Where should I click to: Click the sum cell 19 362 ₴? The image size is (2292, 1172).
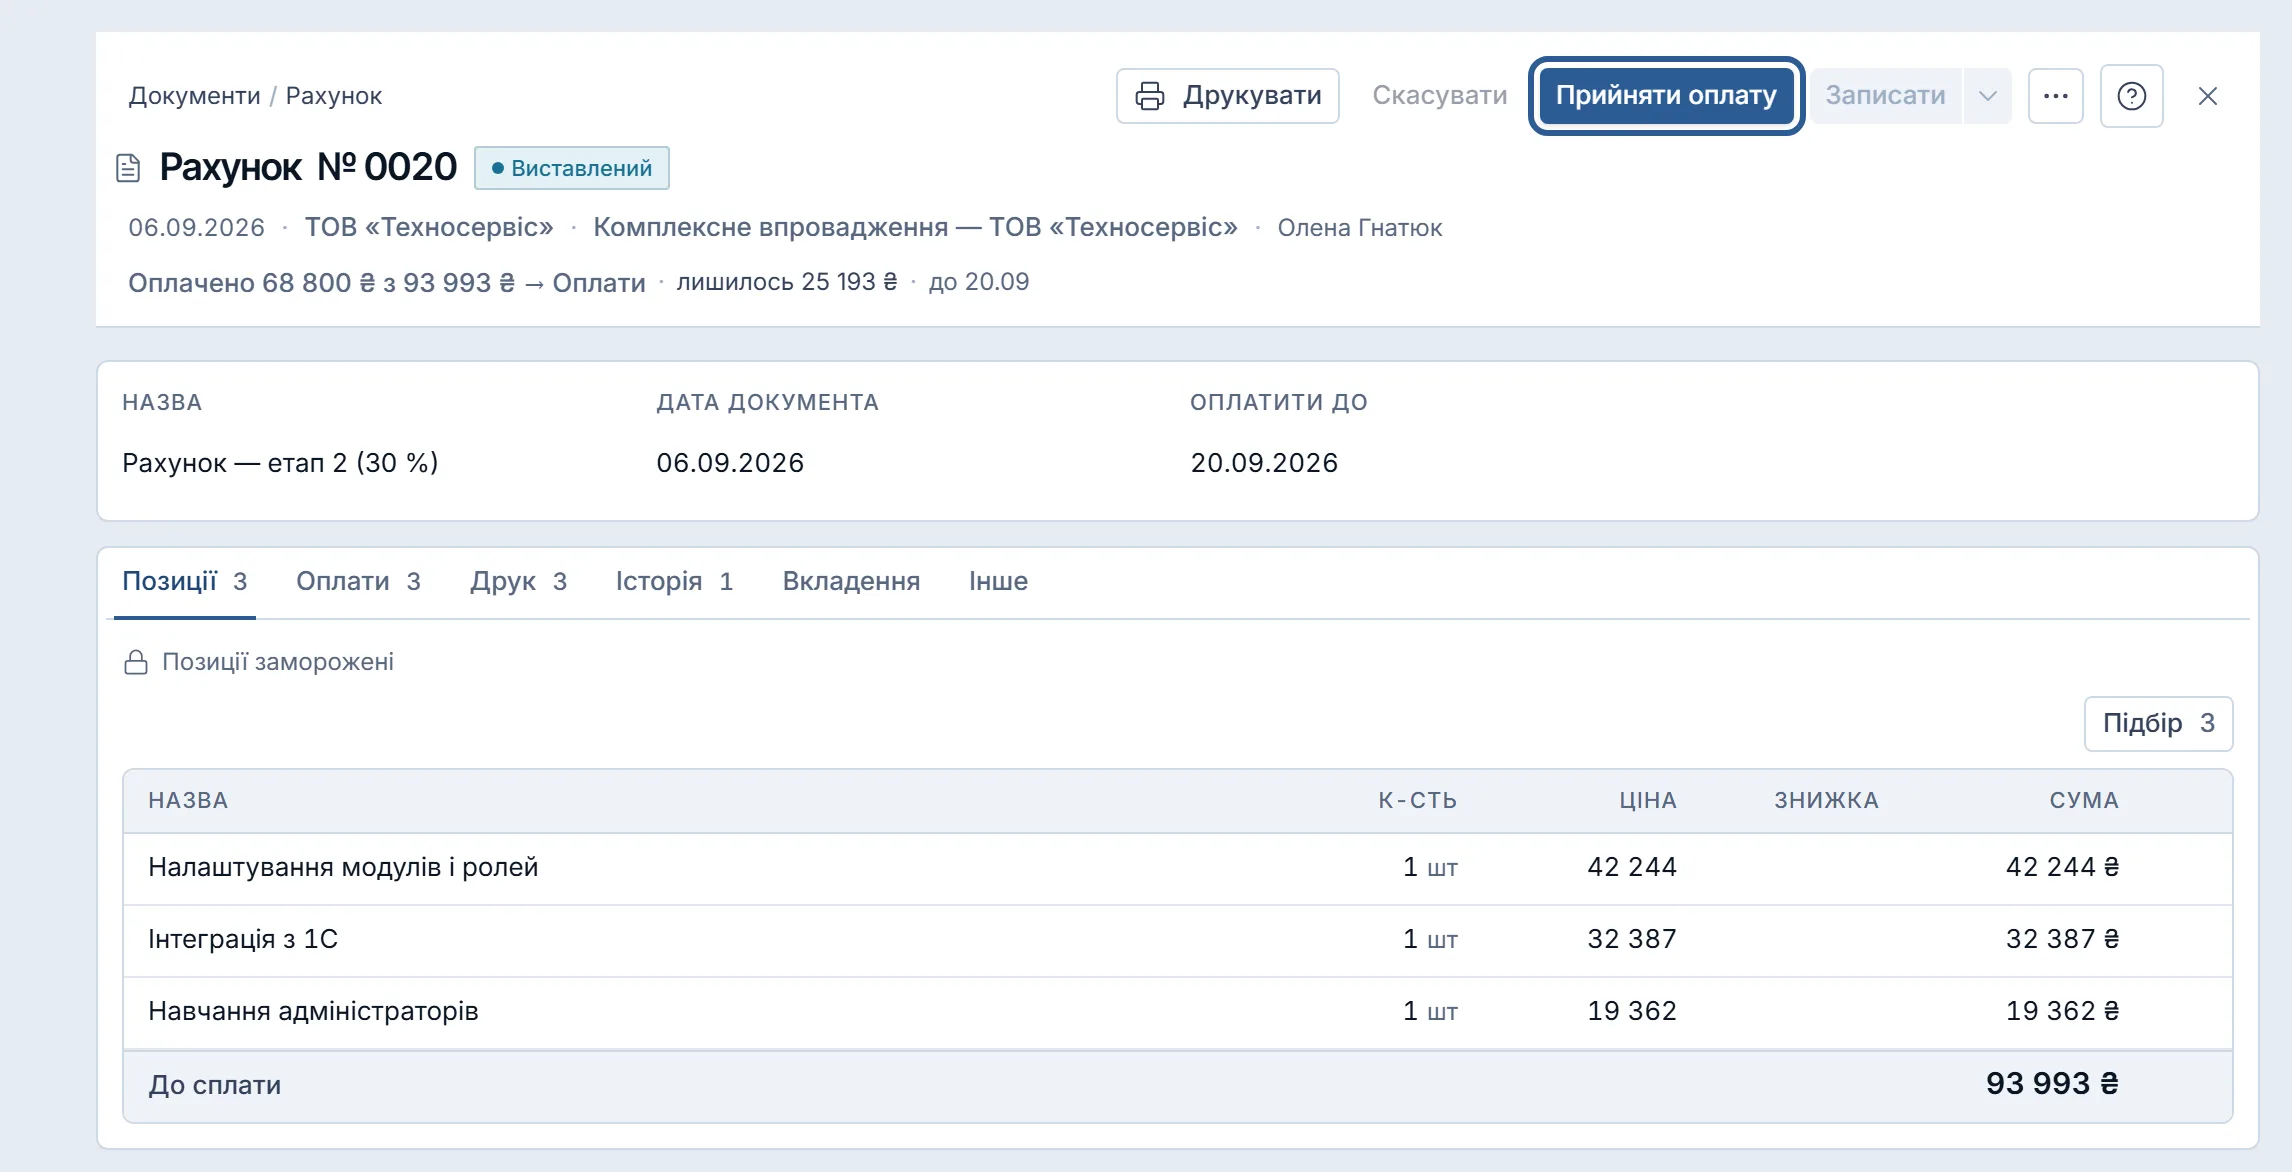pos(2062,1012)
